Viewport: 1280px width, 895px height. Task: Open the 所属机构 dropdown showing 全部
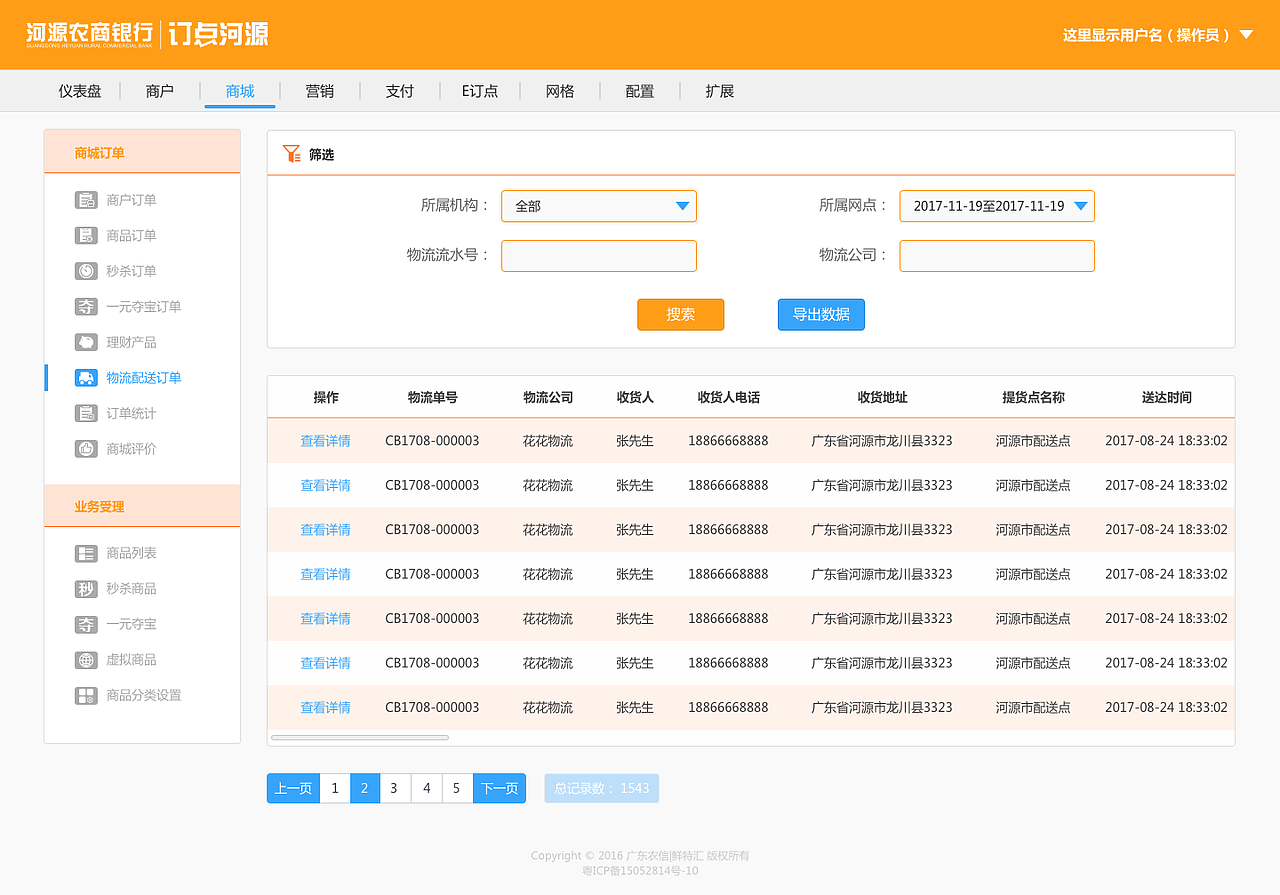click(599, 206)
